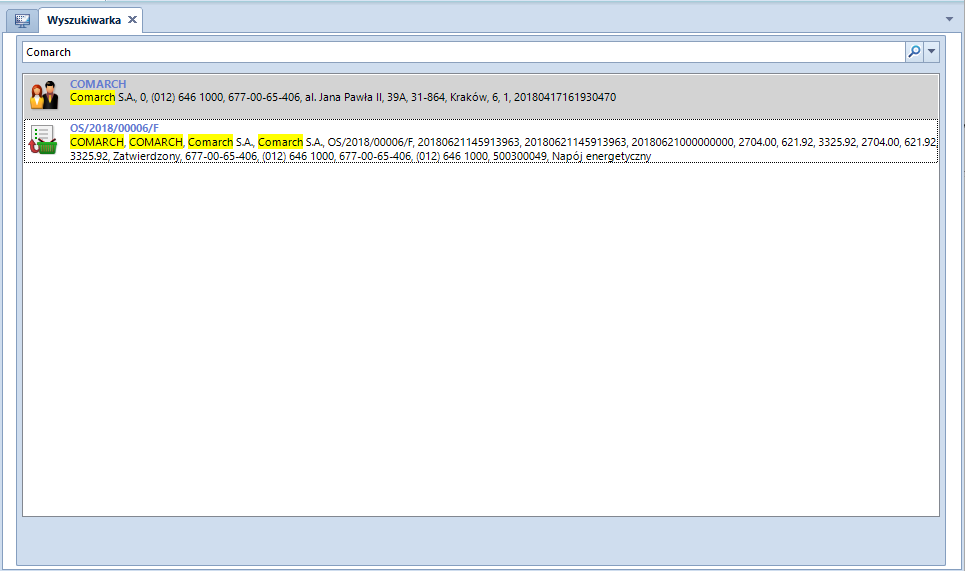Close the Wyszukiwarka tab
The image size is (965, 571).
(x=132, y=20)
